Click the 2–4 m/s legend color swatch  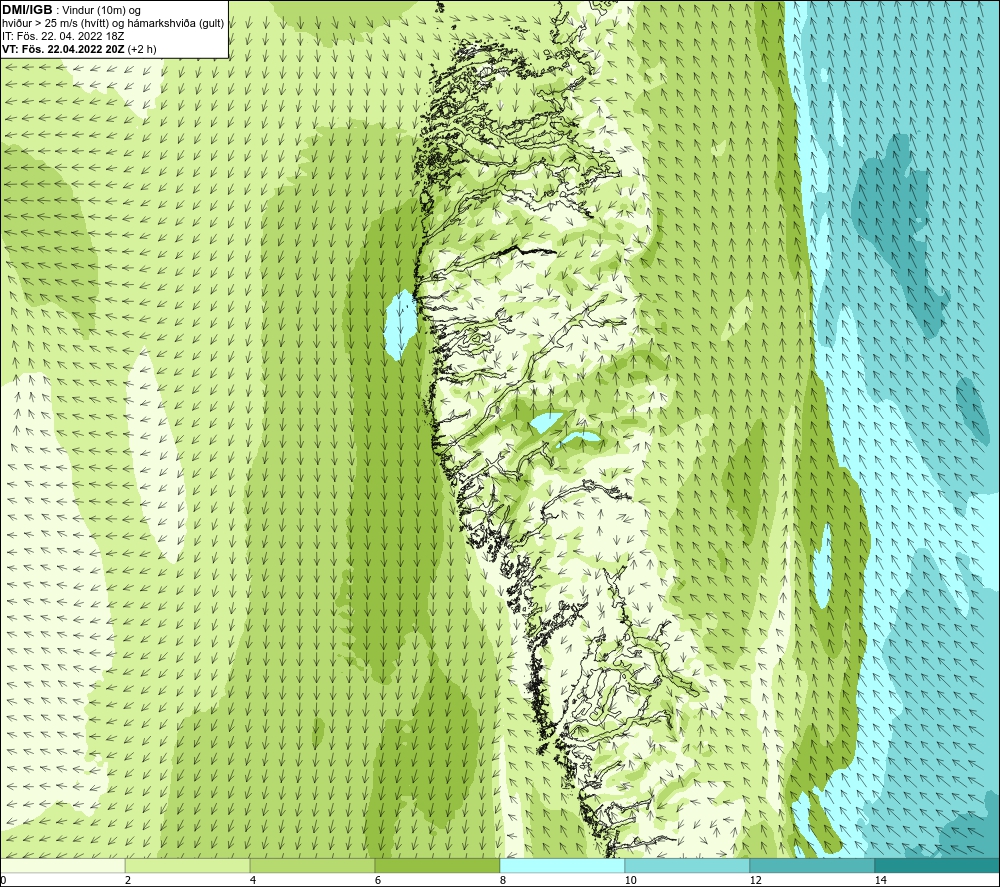(188, 865)
